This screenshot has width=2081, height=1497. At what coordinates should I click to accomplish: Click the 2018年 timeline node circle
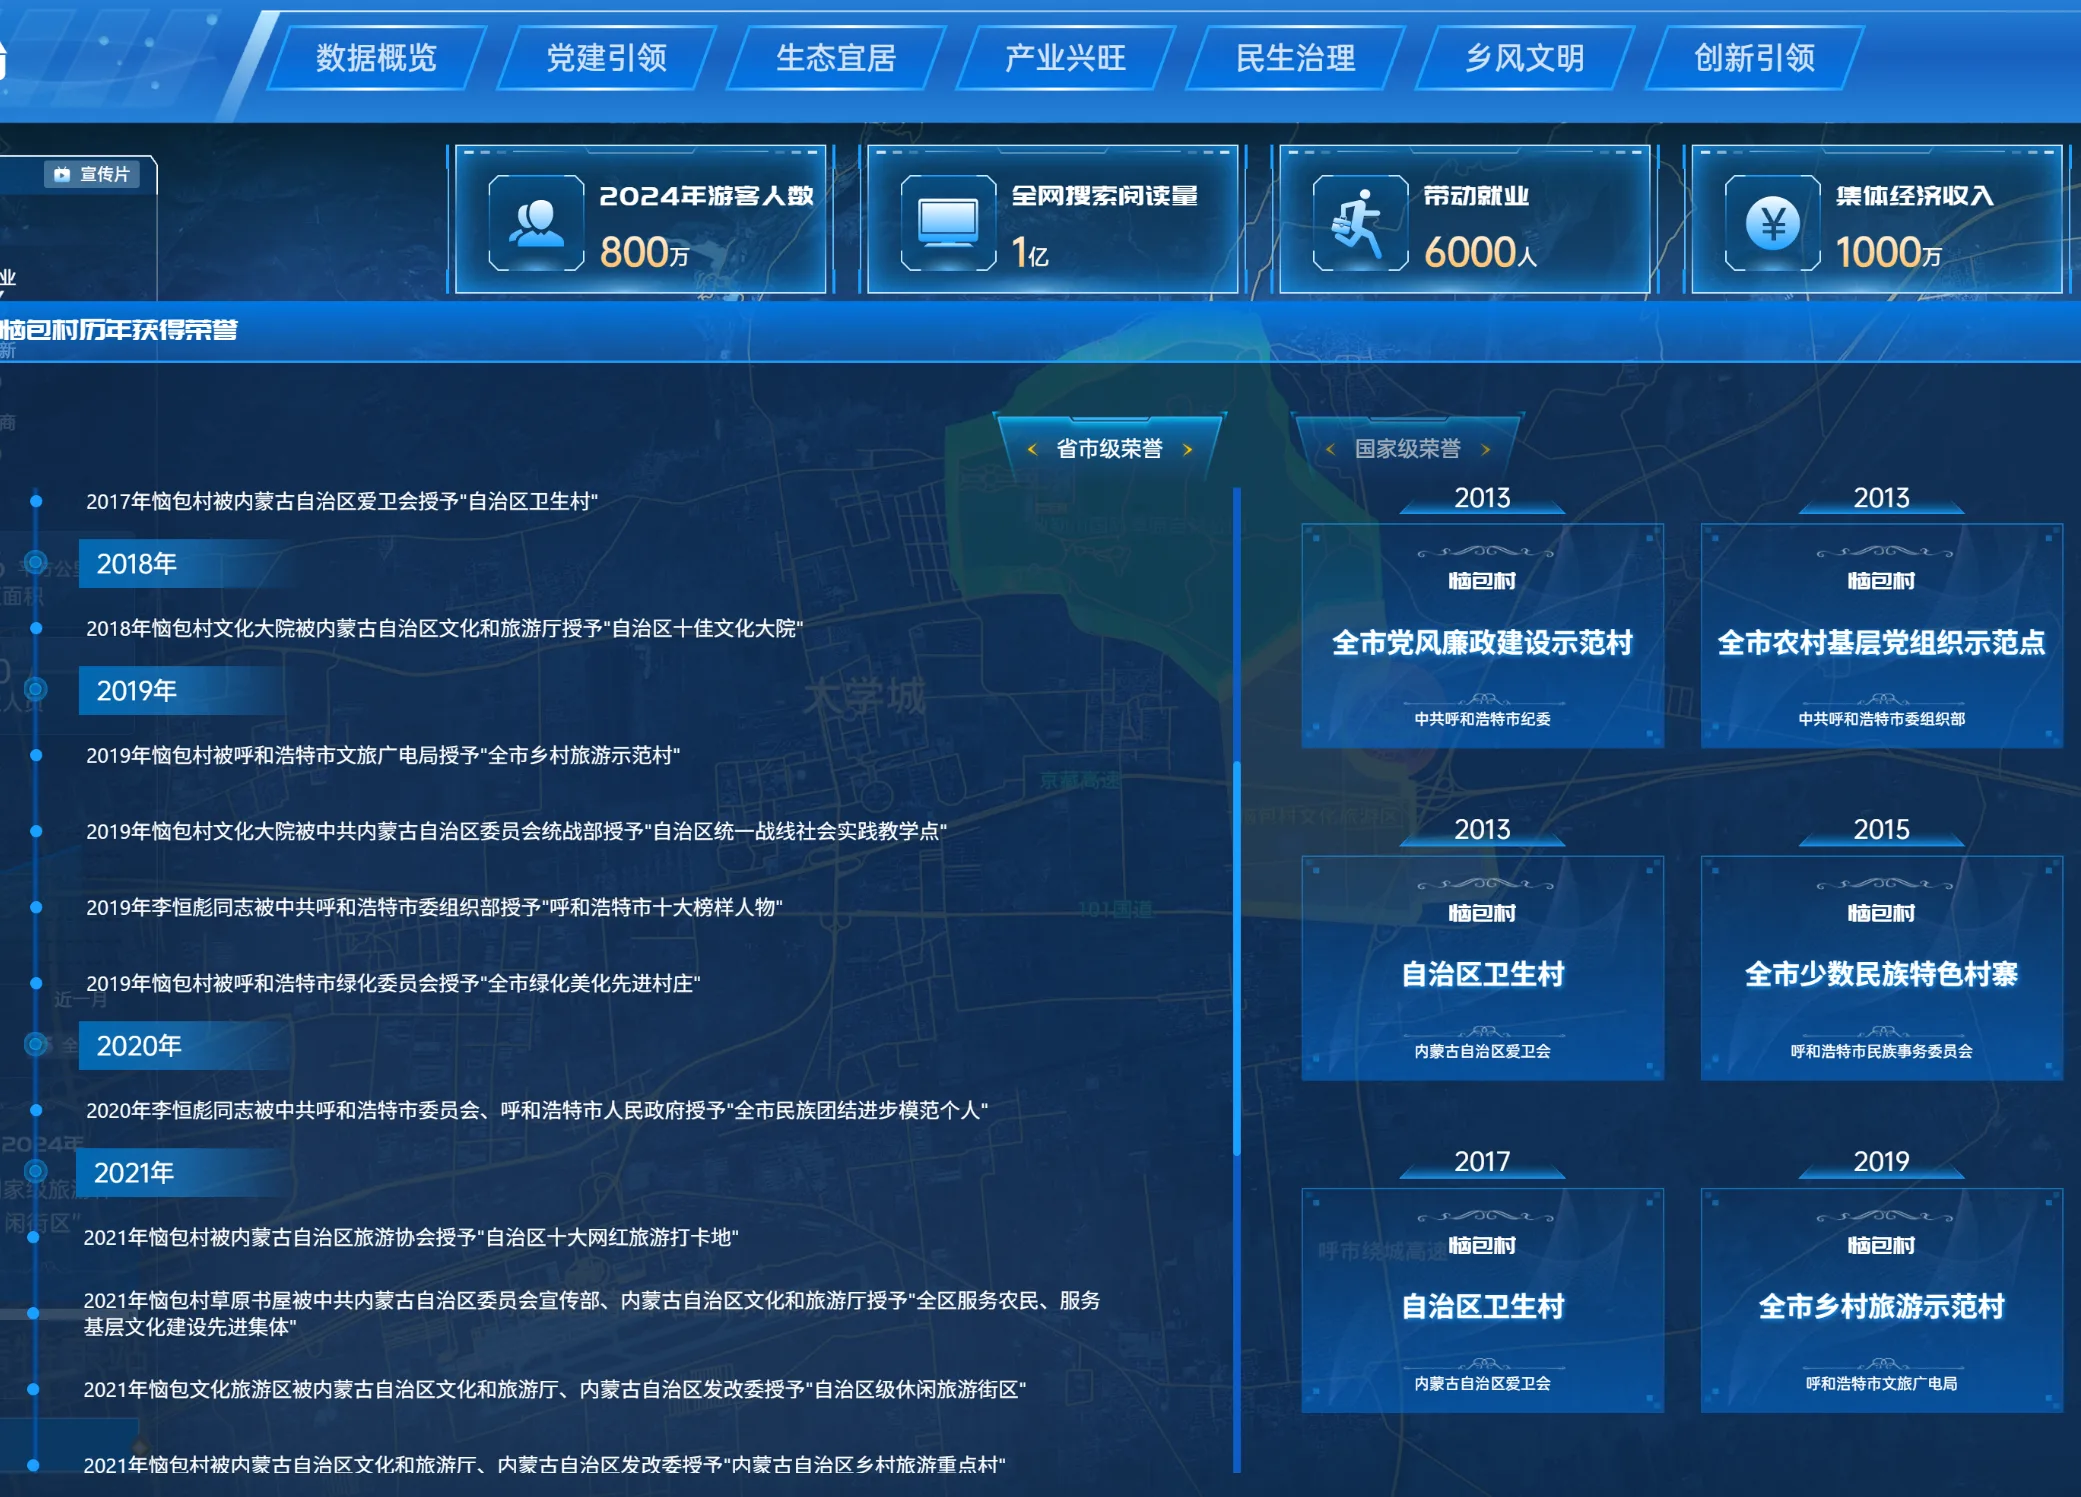(x=36, y=563)
